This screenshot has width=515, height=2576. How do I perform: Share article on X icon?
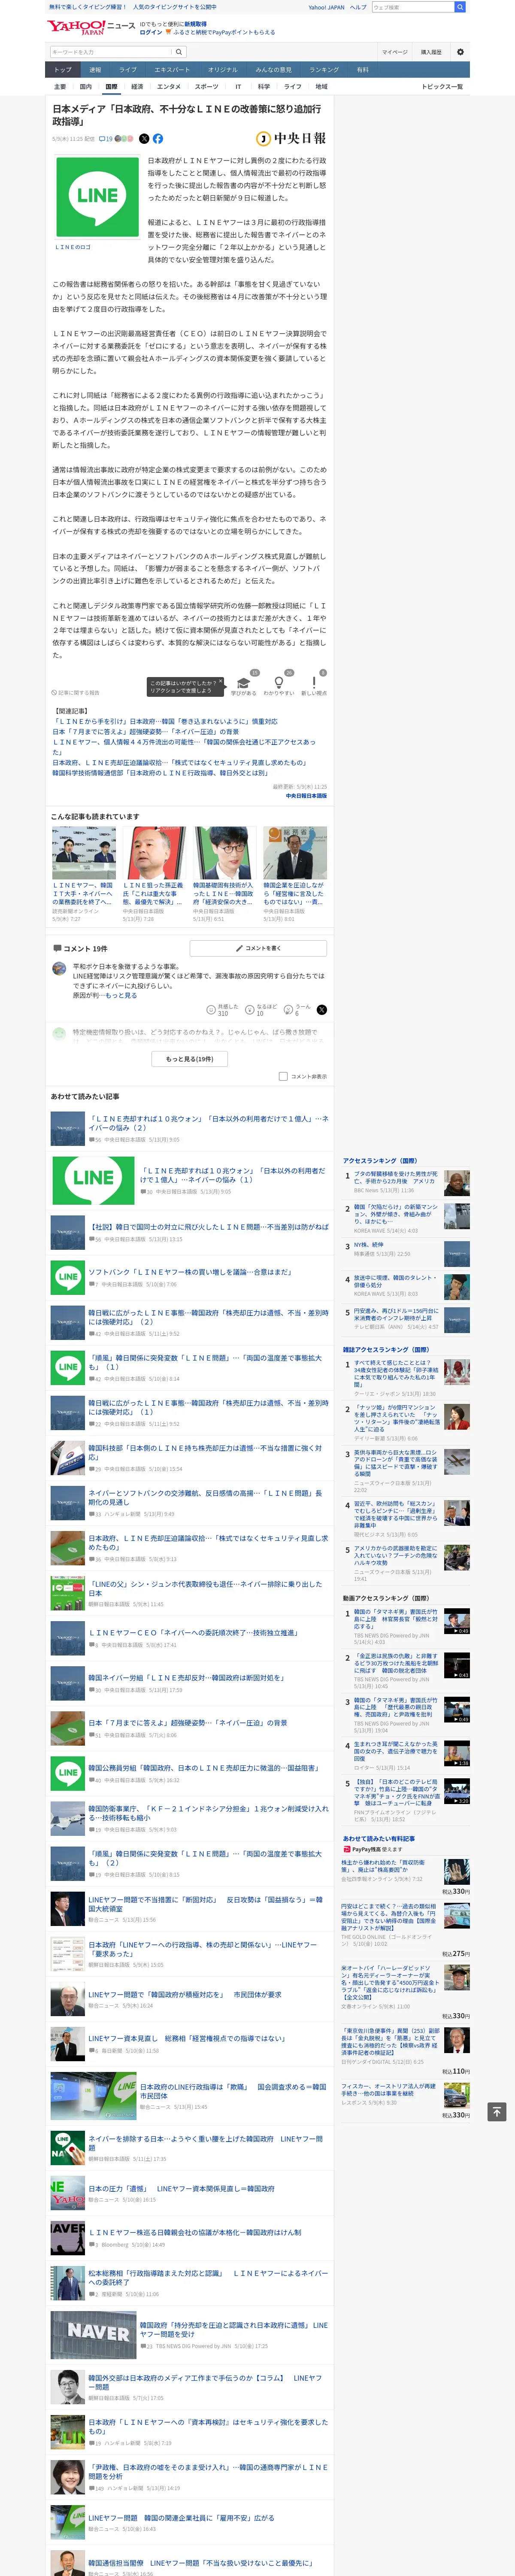pyautogui.click(x=144, y=139)
